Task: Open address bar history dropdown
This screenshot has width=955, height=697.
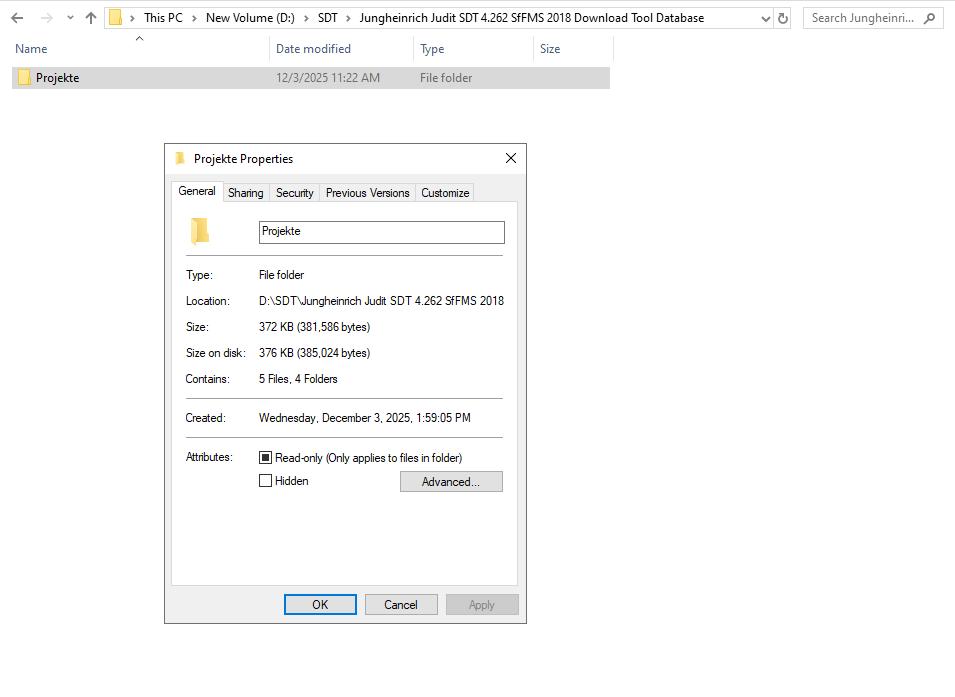Action: tap(766, 19)
